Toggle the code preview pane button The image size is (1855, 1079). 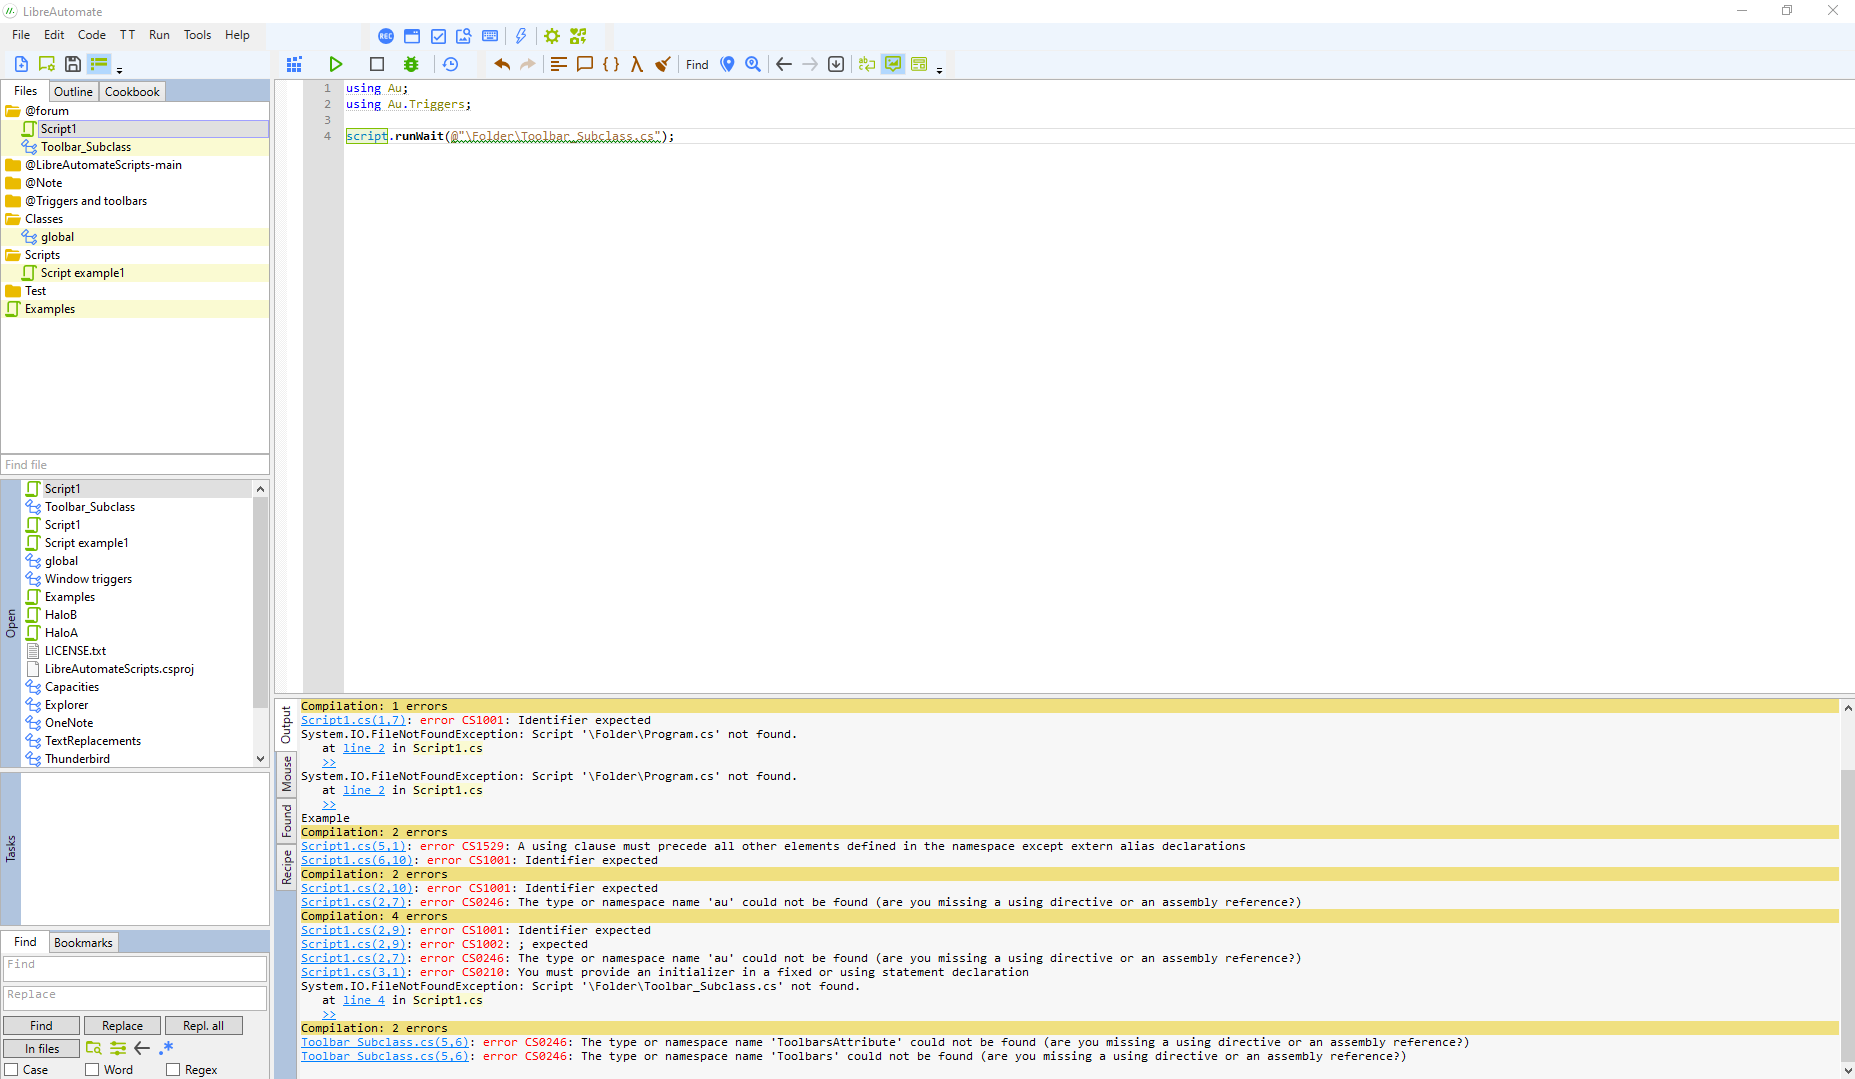coord(919,64)
